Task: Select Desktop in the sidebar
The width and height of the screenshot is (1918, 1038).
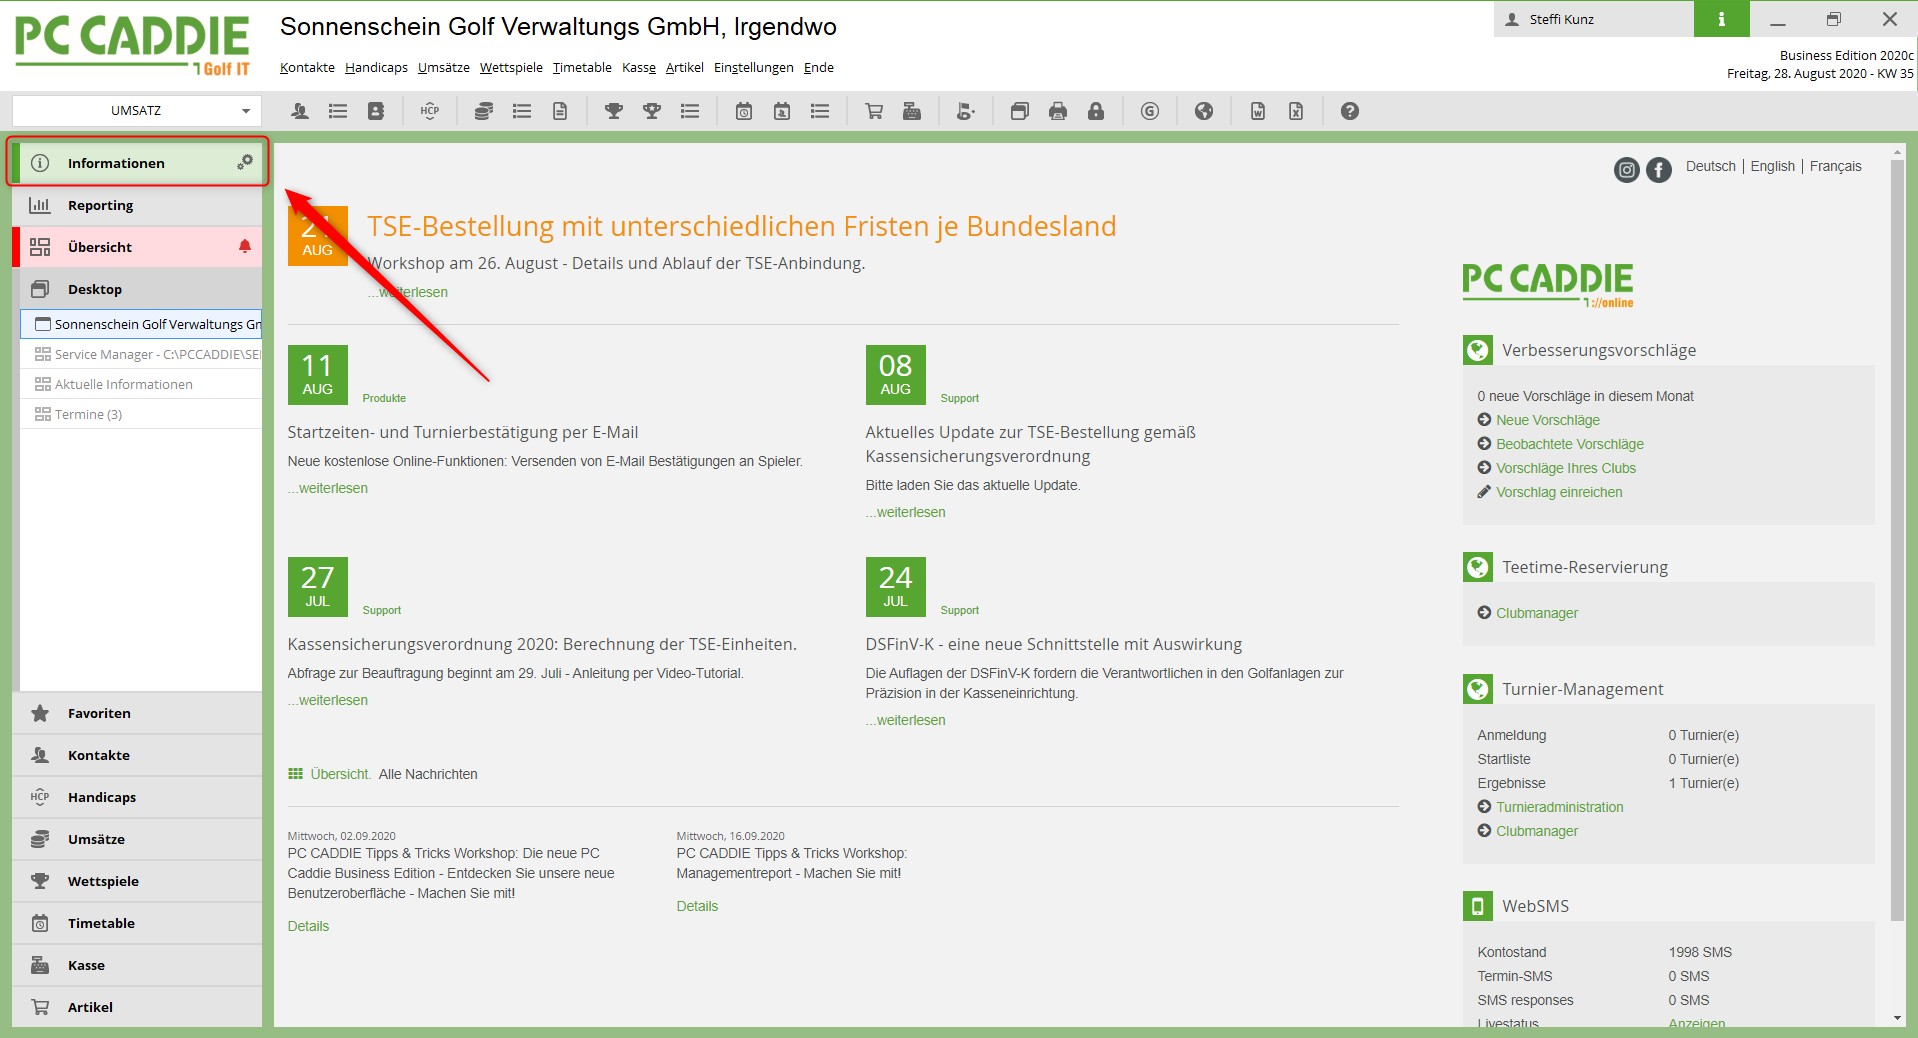Action: (138, 289)
